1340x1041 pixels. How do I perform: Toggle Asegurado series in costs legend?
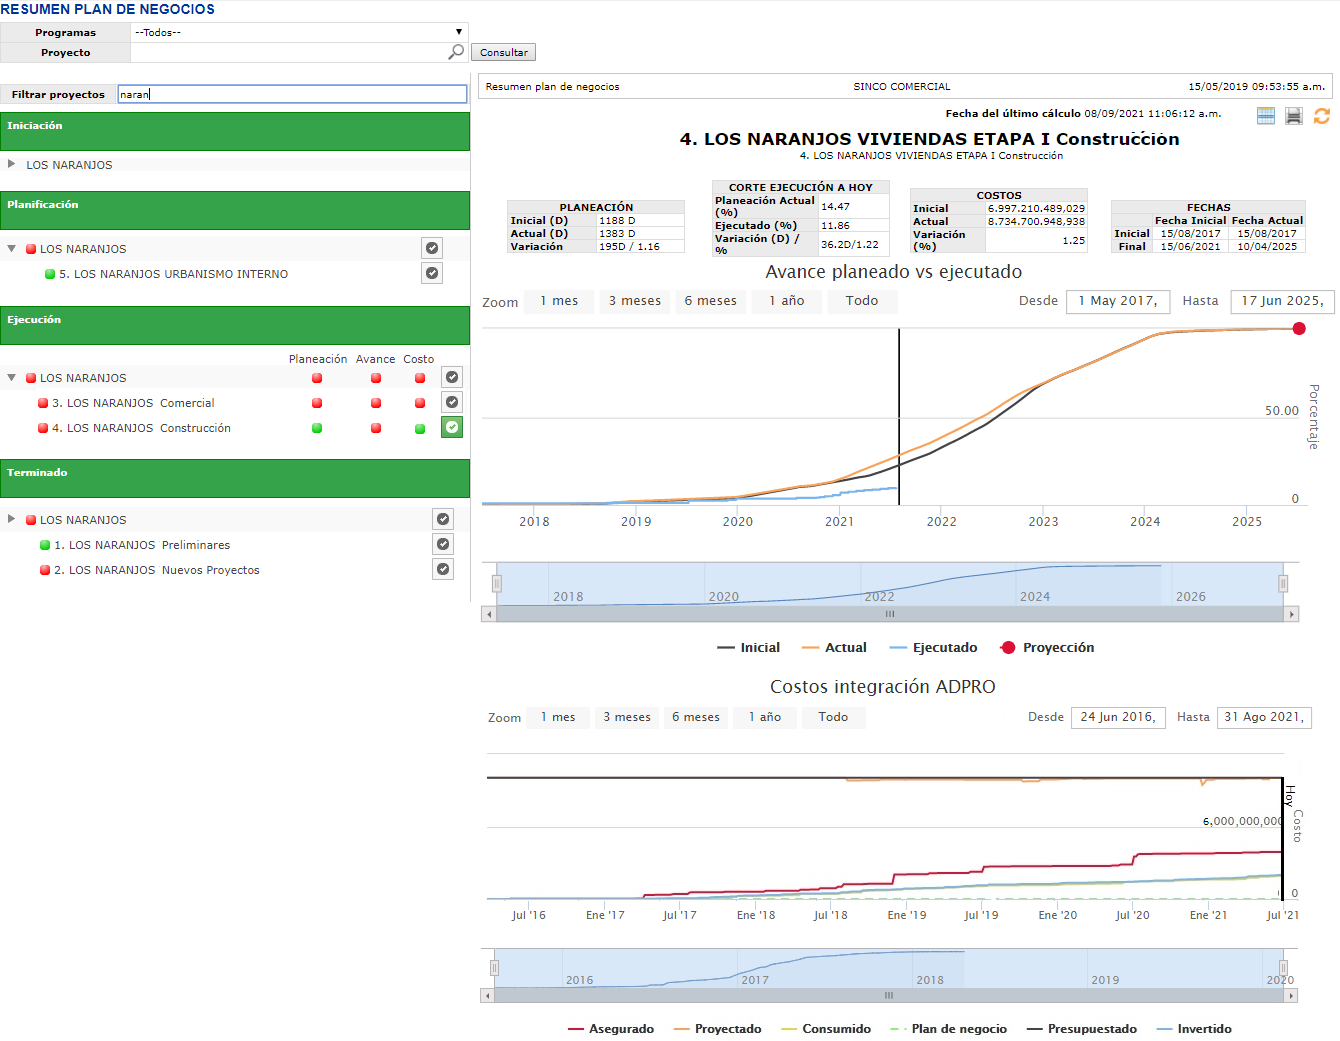(611, 1029)
